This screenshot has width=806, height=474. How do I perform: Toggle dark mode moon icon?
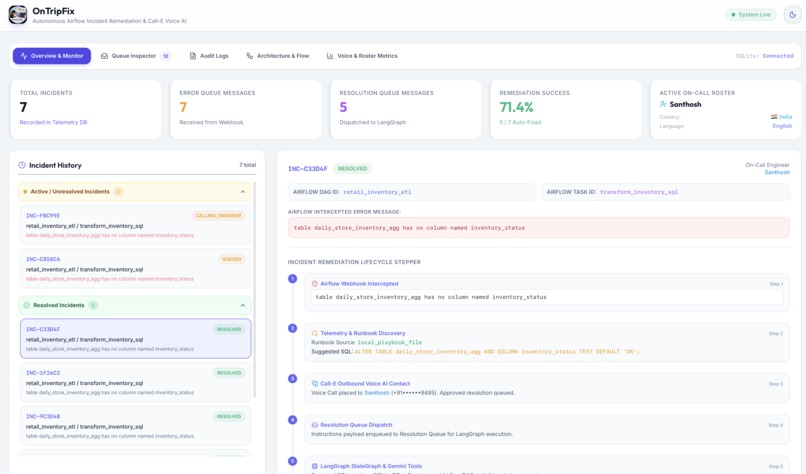pos(792,14)
